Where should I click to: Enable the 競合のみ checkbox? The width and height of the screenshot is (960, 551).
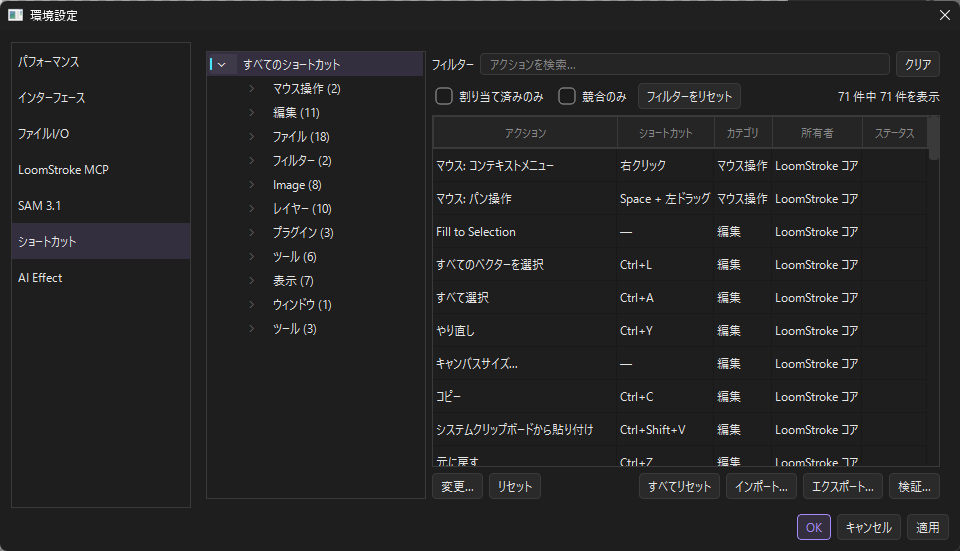coord(567,96)
